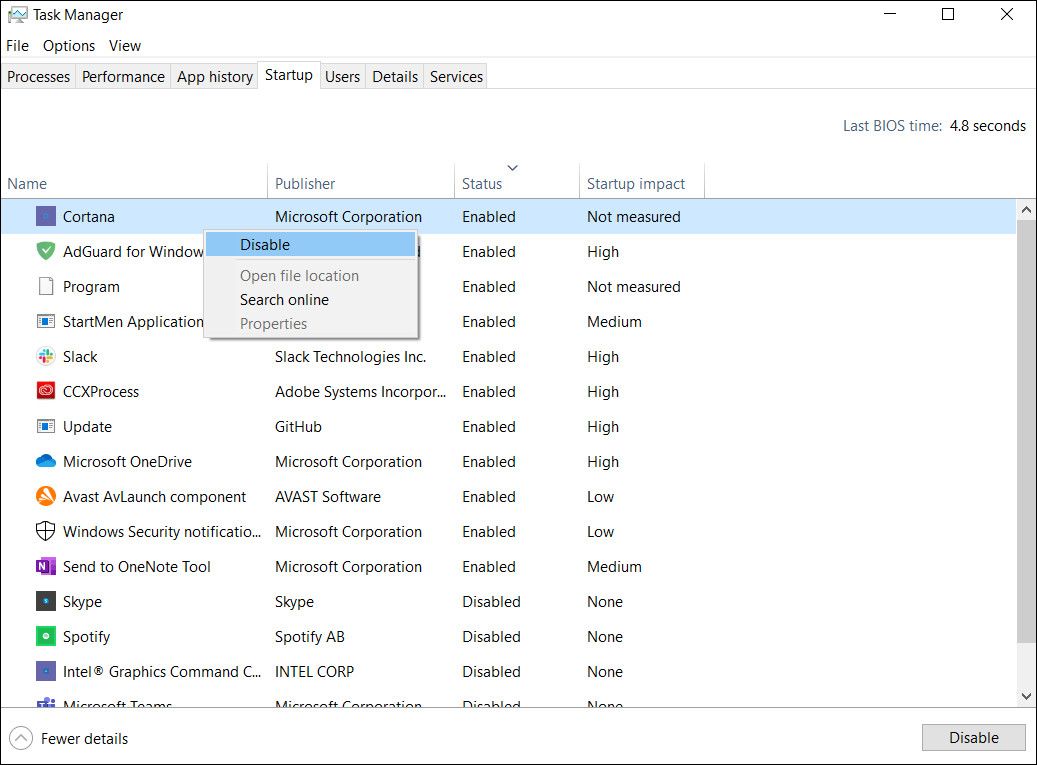Viewport: 1037px width, 765px height.
Task: Open the Services tab
Action: tap(456, 77)
